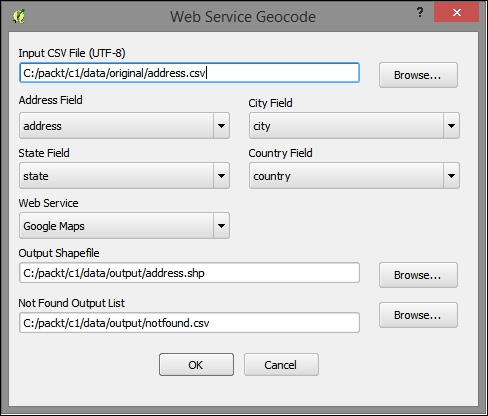Image resolution: width=488 pixels, height=416 pixels.
Task: Click the Input CSV File (UTF-8) label
Action: click(x=72, y=53)
